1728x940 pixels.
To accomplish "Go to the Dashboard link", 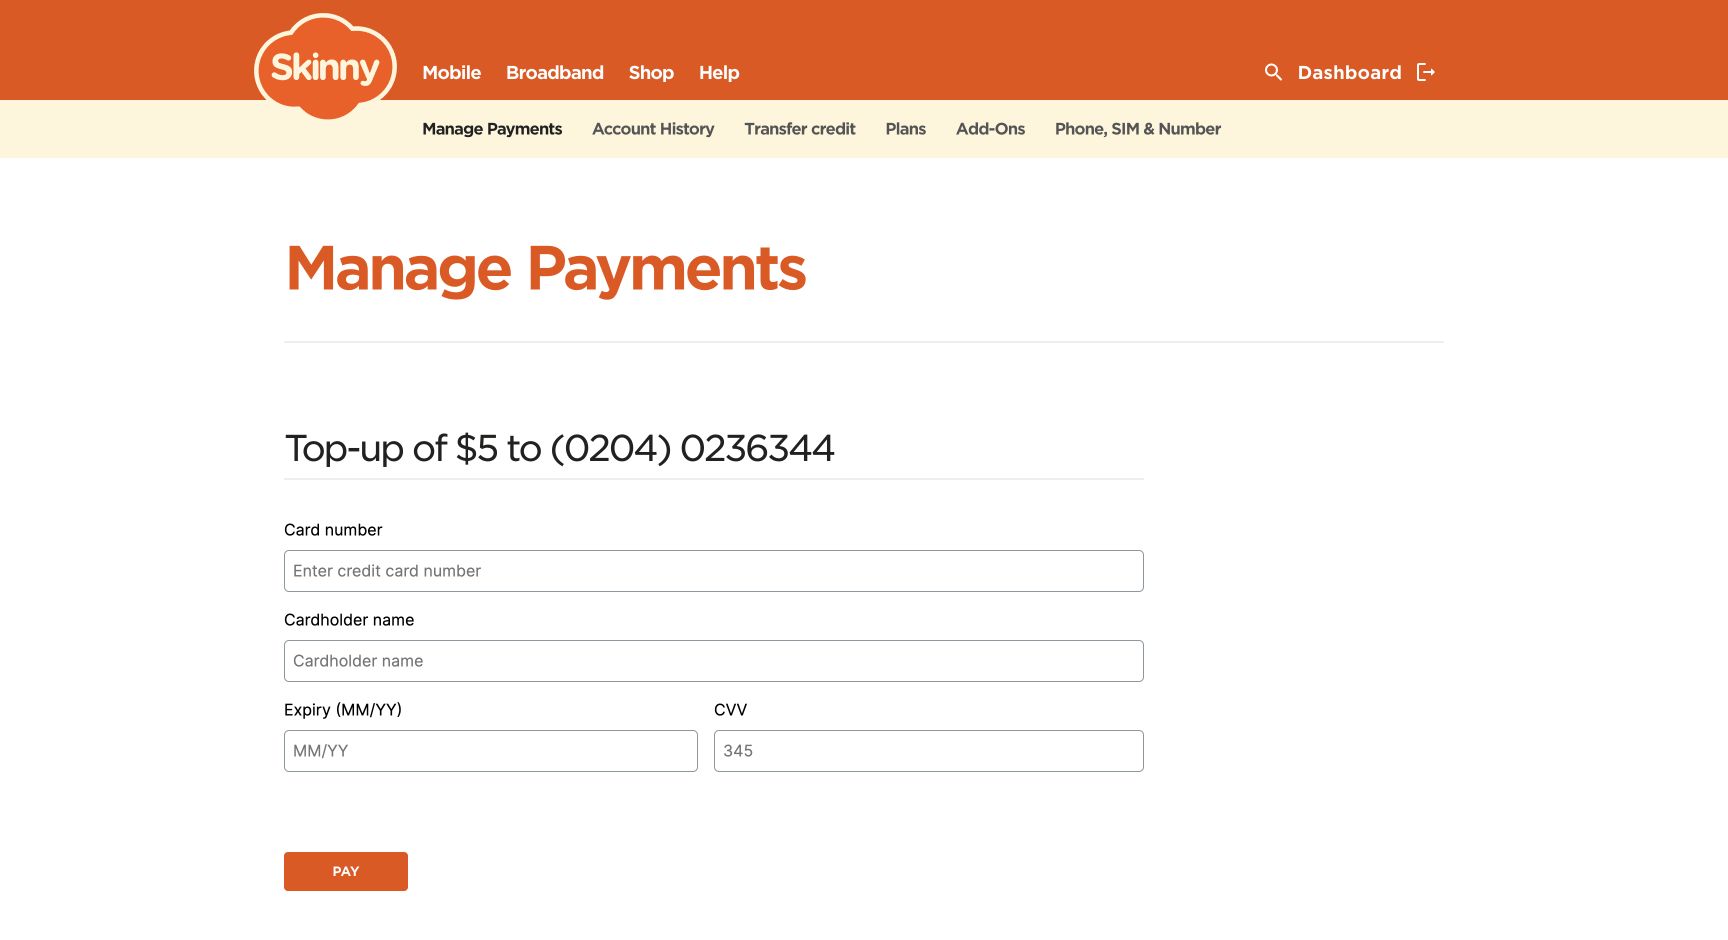I will pos(1350,72).
